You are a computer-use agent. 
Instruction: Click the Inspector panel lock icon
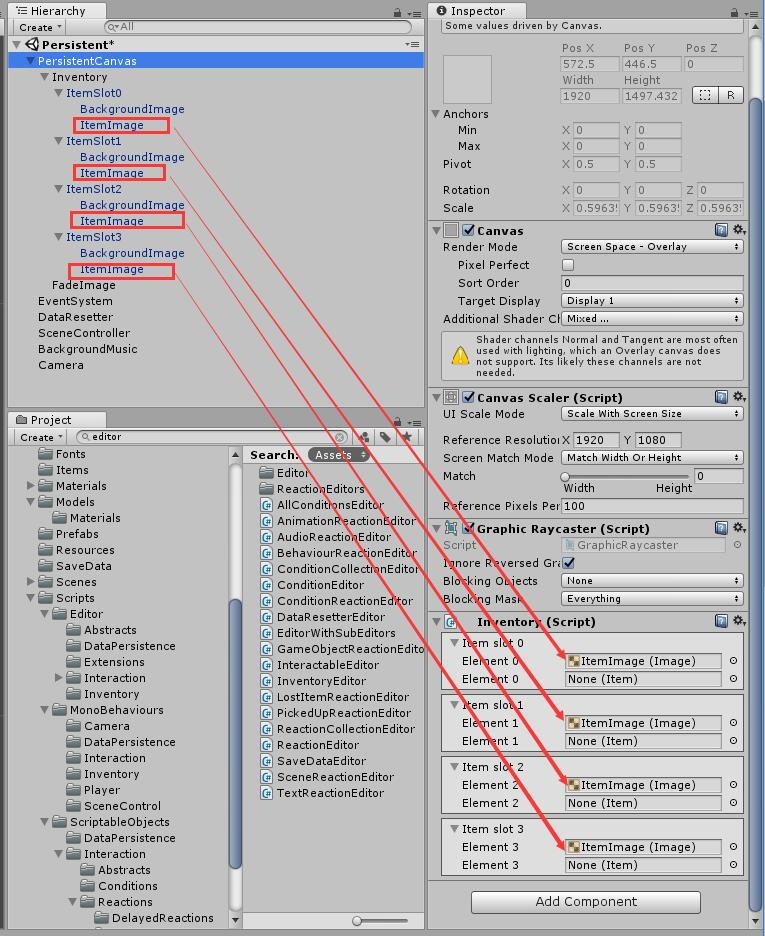(735, 12)
